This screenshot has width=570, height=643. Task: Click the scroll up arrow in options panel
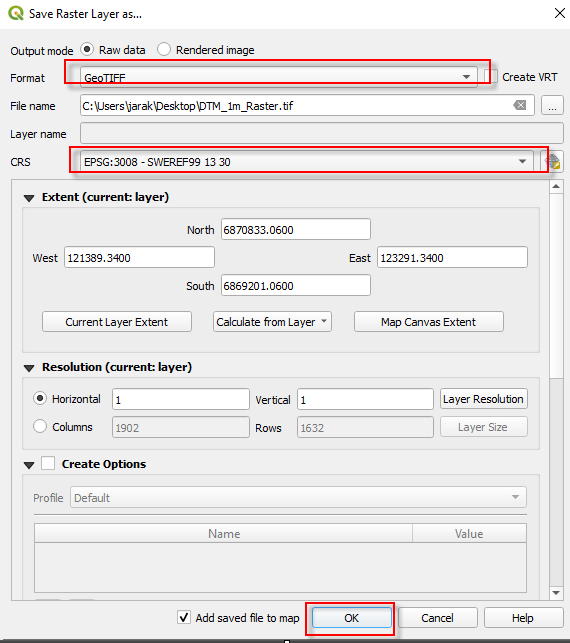556,187
